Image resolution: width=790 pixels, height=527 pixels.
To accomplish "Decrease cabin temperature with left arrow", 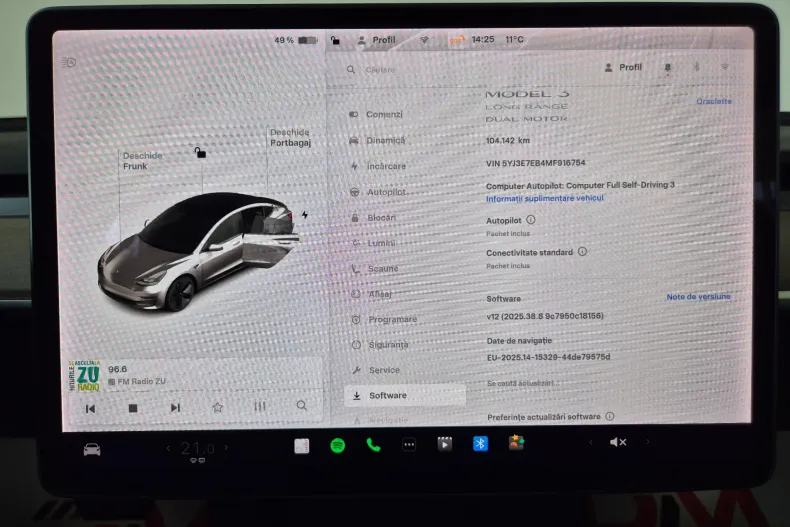I will coord(168,448).
